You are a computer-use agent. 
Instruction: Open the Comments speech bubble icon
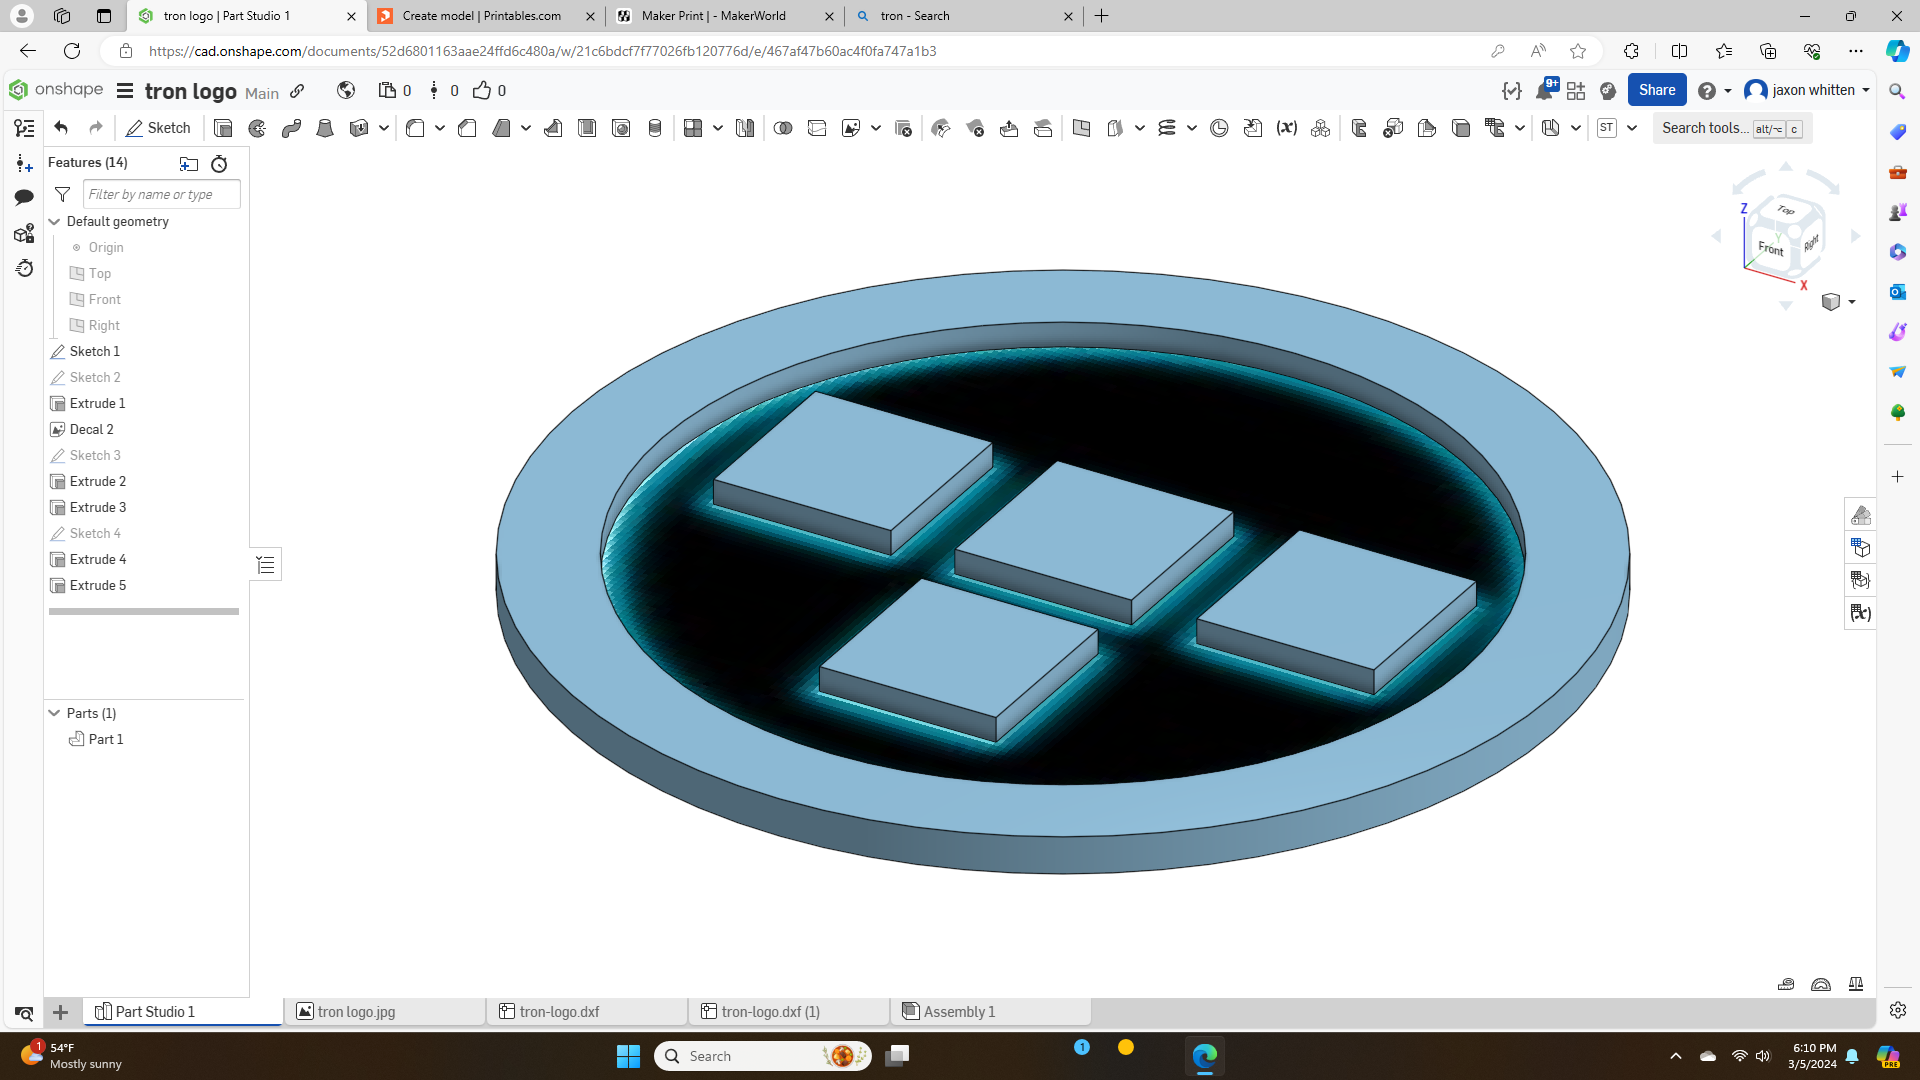[x=24, y=197]
